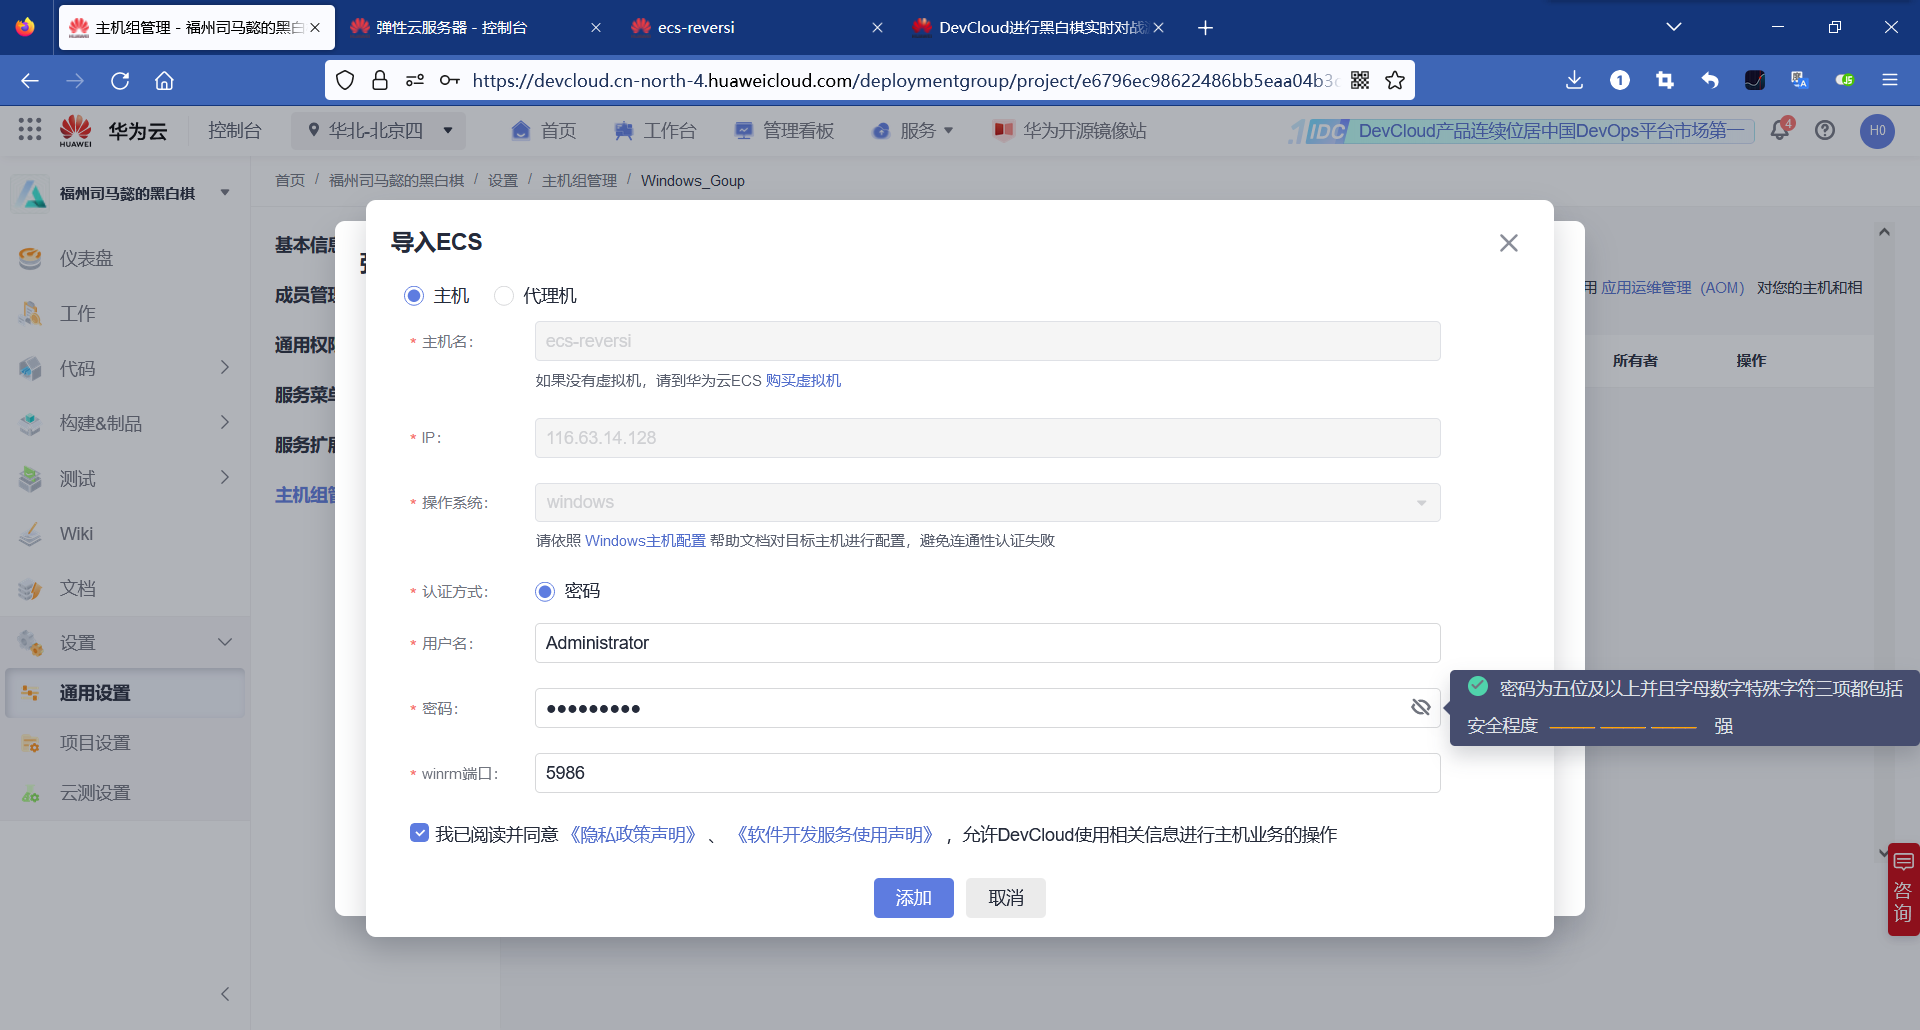Open the Firefox application menu
This screenshot has width=1920, height=1030.
click(x=1889, y=80)
